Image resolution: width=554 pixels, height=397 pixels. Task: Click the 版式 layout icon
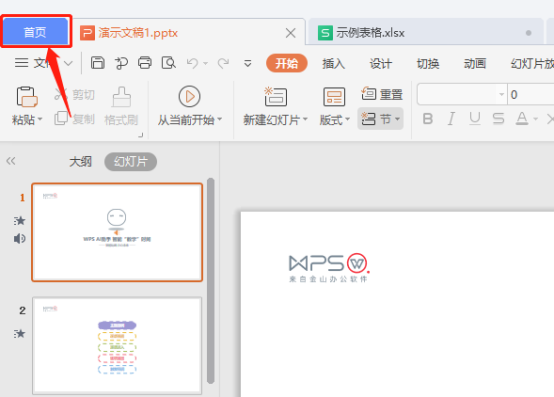(334, 96)
